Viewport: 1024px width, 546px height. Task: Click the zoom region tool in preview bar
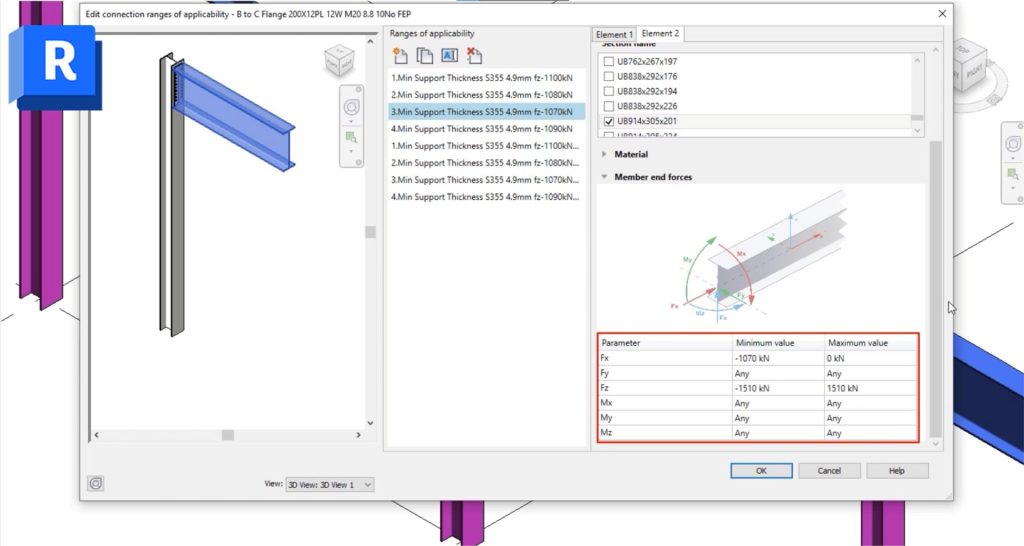pos(351,137)
